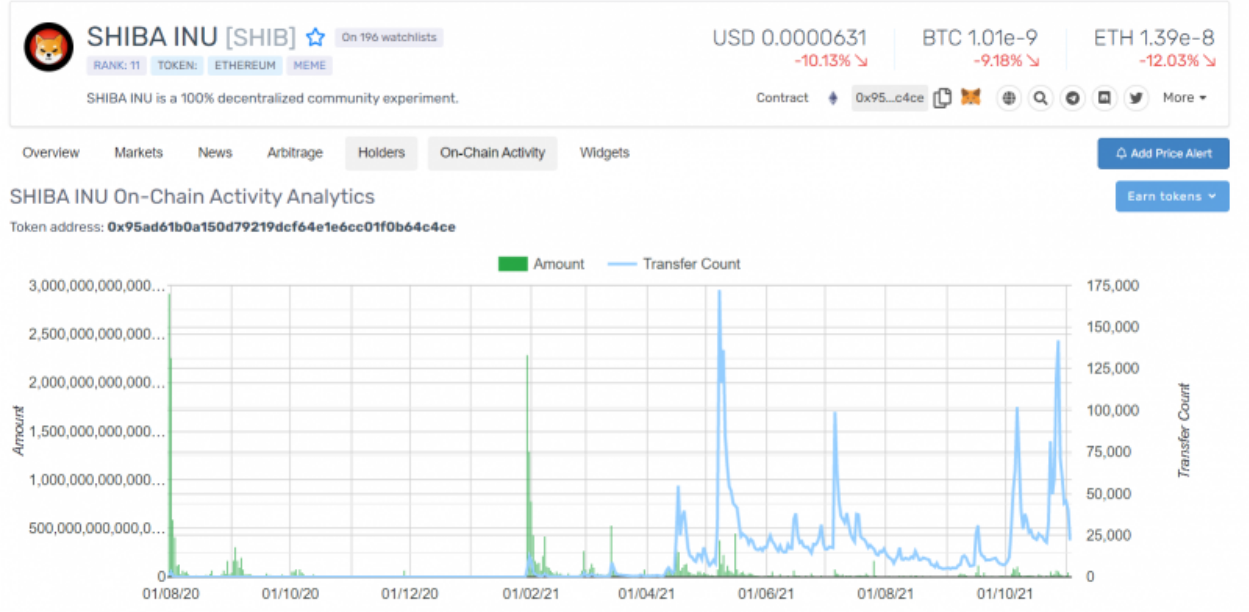
Task: Click the MEME tag badge
Action: point(310,66)
